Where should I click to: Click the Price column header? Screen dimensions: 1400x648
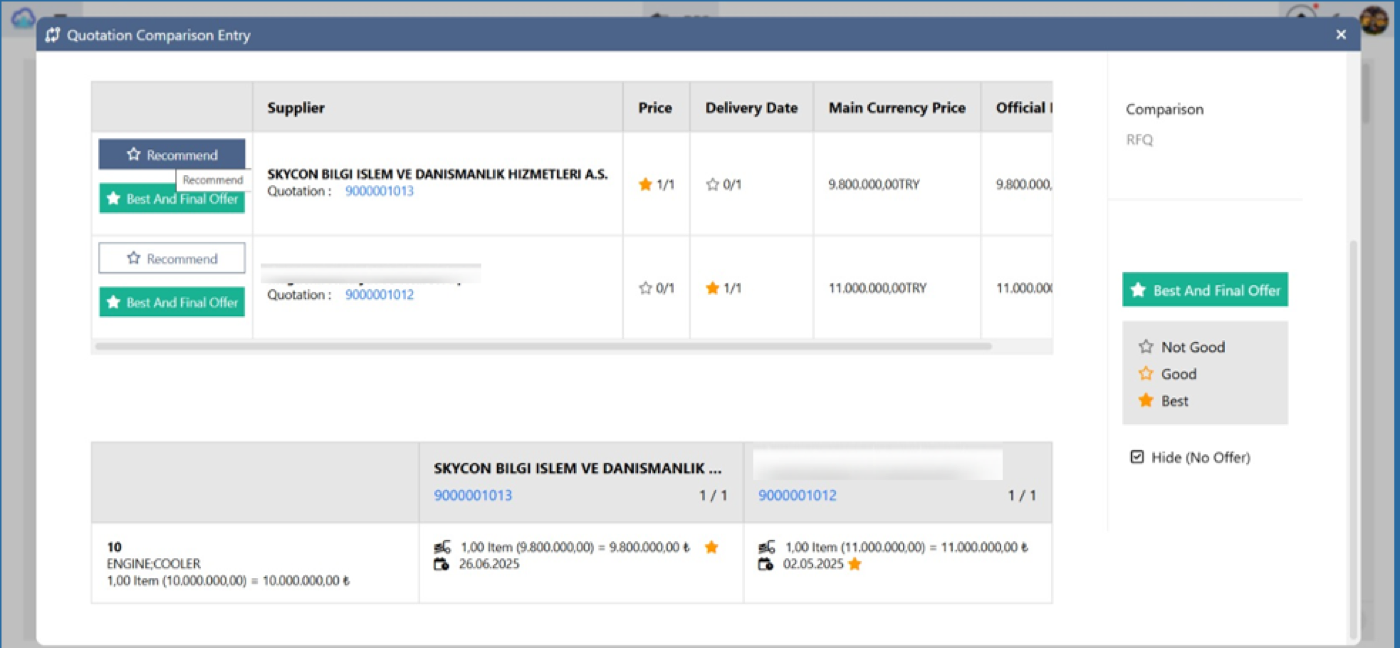pos(655,108)
